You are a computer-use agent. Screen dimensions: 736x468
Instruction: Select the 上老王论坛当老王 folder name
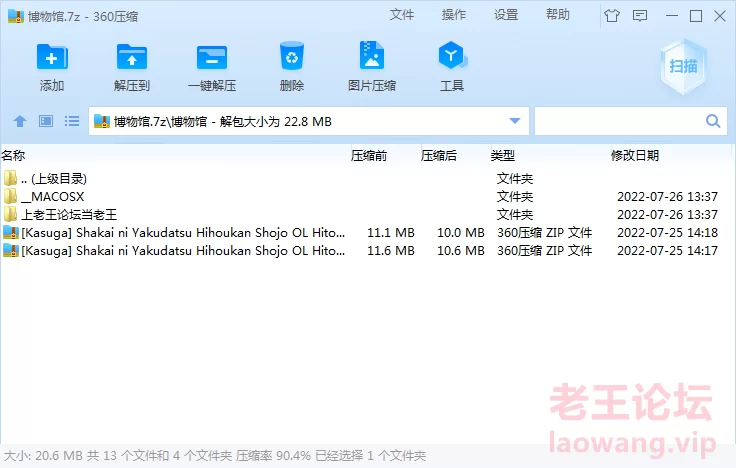69,215
